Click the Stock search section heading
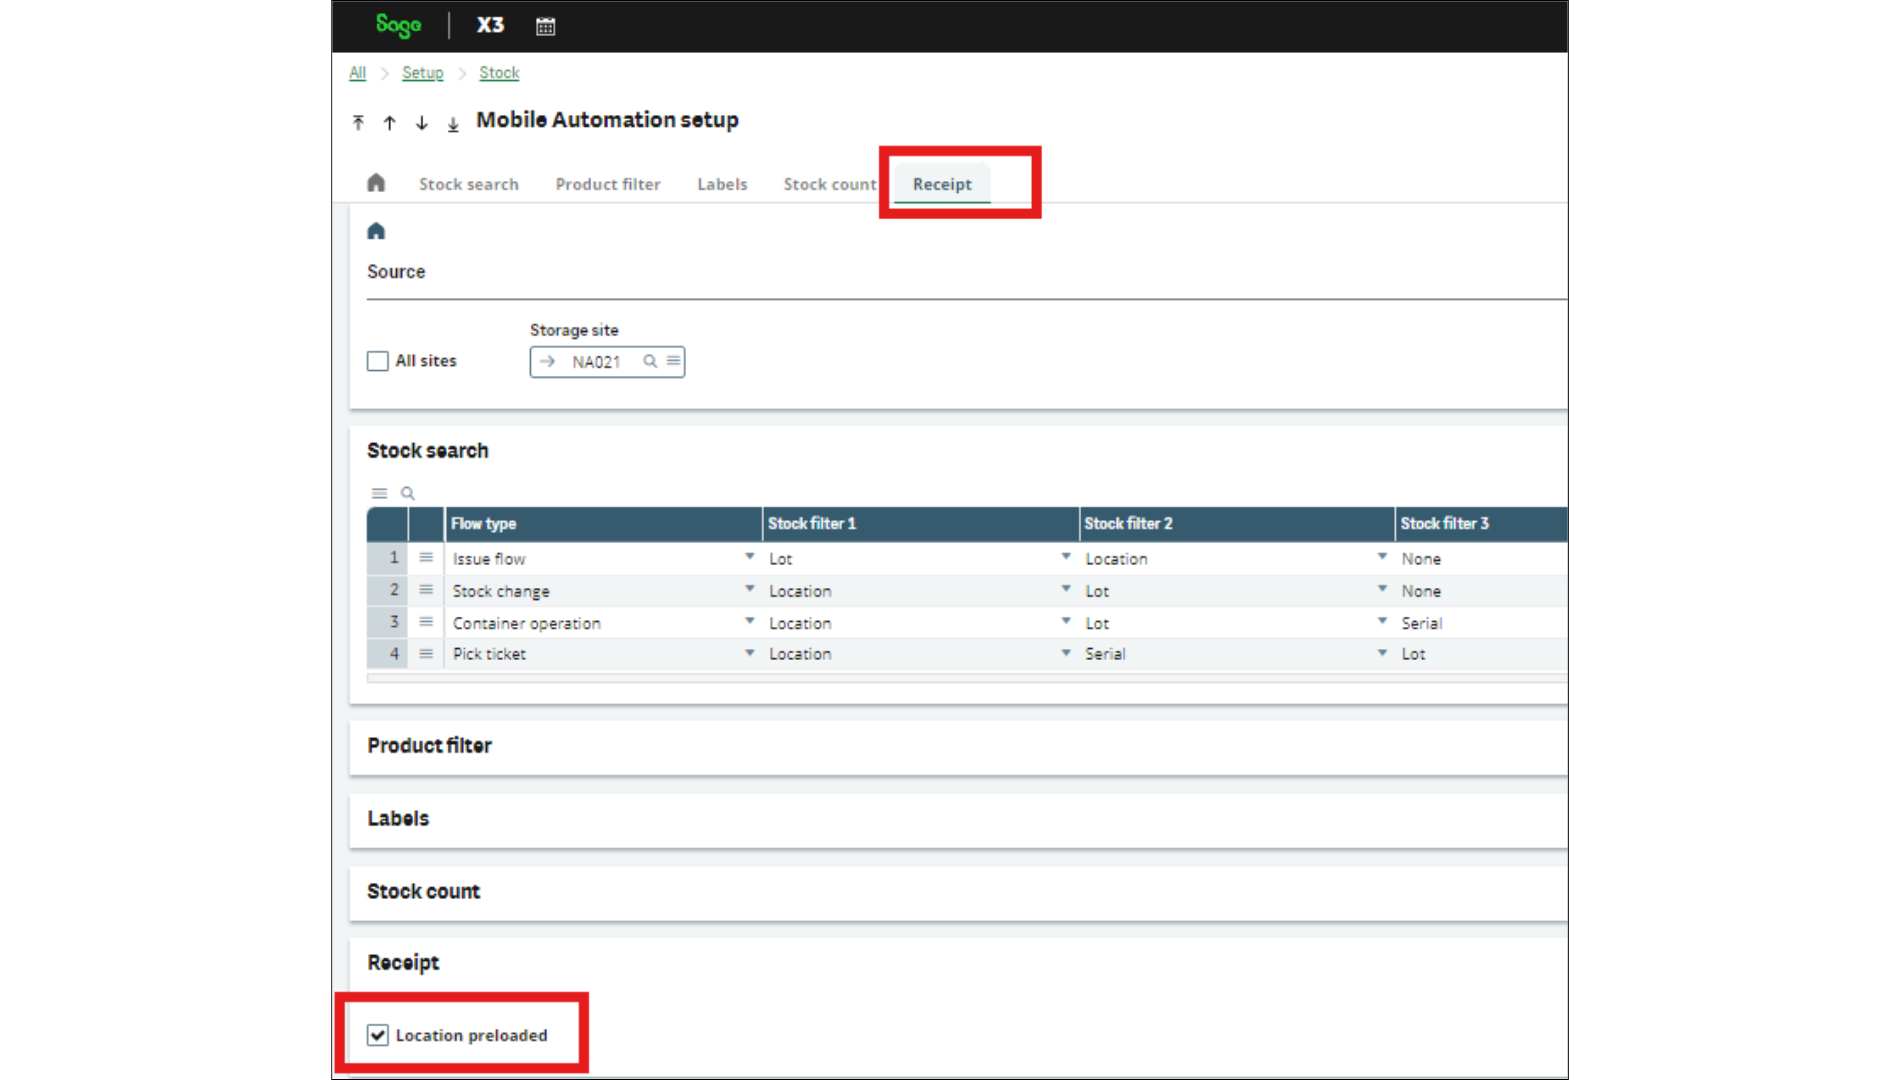This screenshot has height=1080, width=1900. point(428,451)
